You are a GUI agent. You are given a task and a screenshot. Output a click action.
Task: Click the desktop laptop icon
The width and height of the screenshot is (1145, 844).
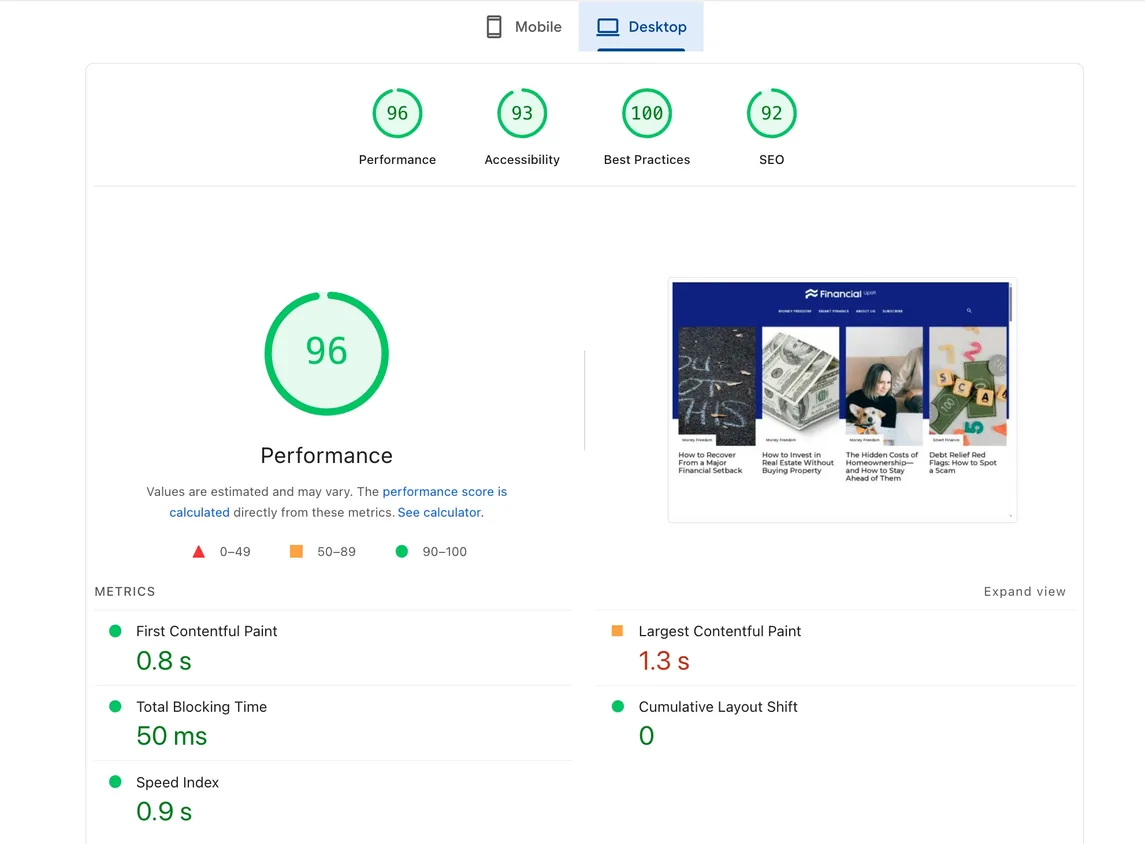(608, 27)
